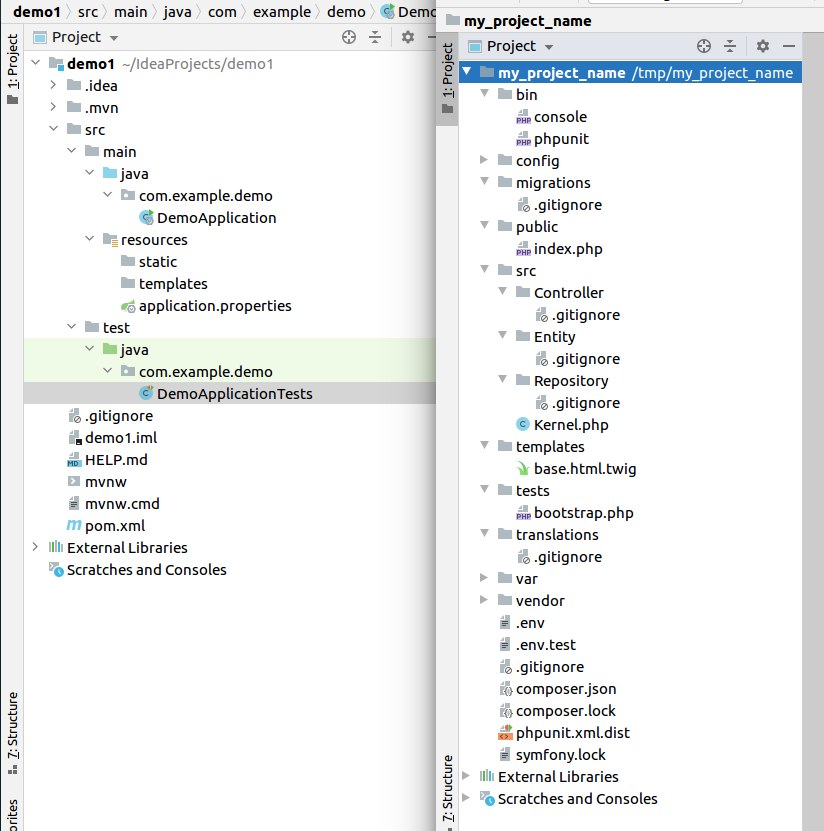Select mvnw.cmd file
The height and width of the screenshot is (831, 824).
click(x=113, y=503)
